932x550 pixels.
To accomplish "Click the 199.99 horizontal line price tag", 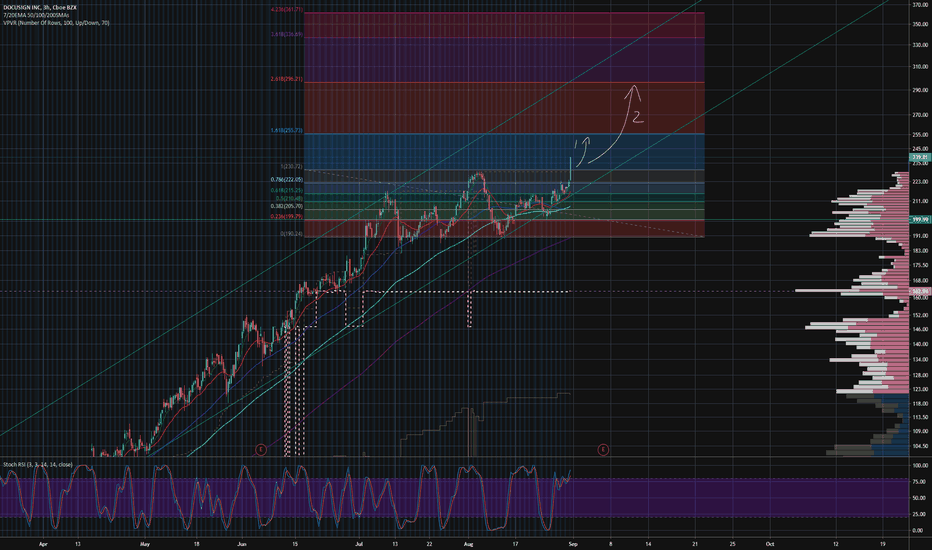I will [x=920, y=219].
